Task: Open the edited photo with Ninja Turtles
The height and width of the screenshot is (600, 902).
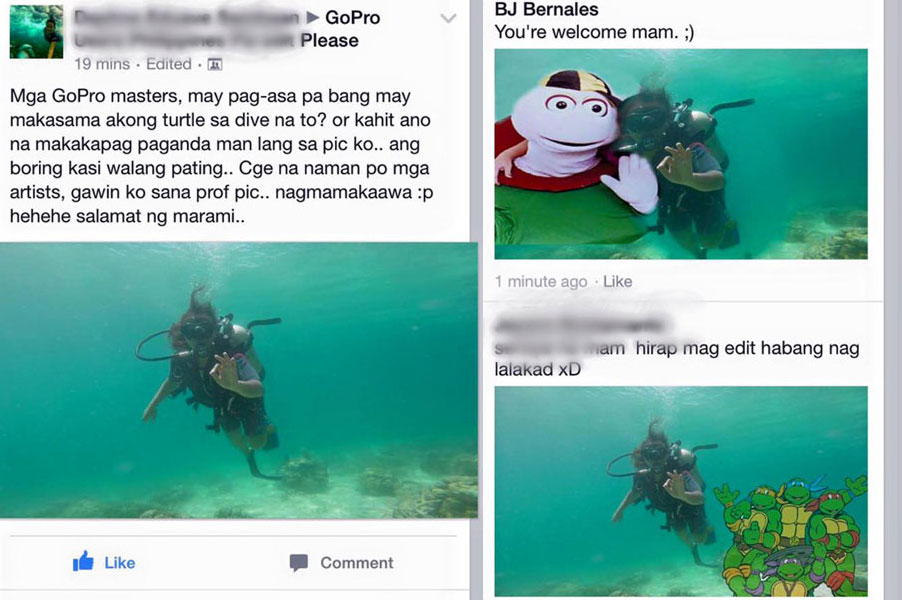Action: pyautogui.click(x=681, y=491)
